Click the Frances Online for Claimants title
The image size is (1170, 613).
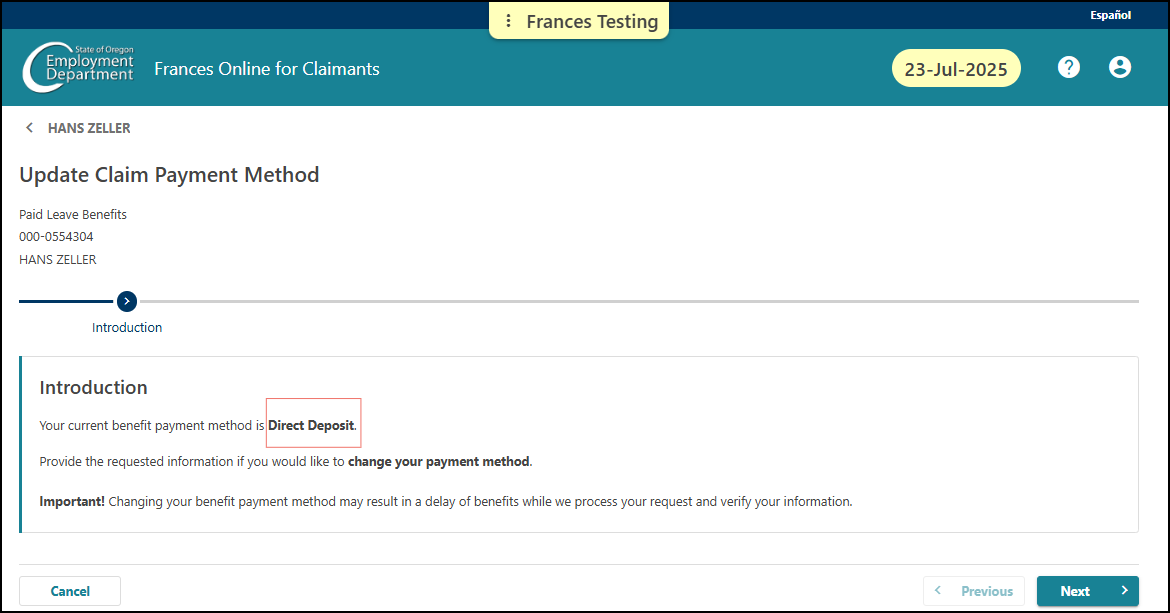pyautogui.click(x=266, y=69)
